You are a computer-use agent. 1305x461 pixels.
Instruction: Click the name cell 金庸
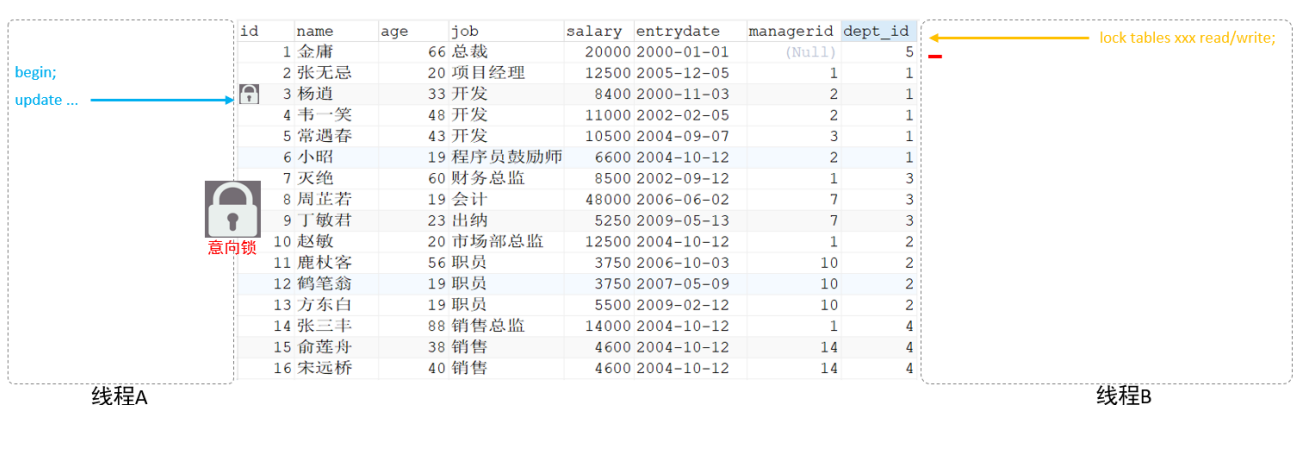pyautogui.click(x=314, y=52)
